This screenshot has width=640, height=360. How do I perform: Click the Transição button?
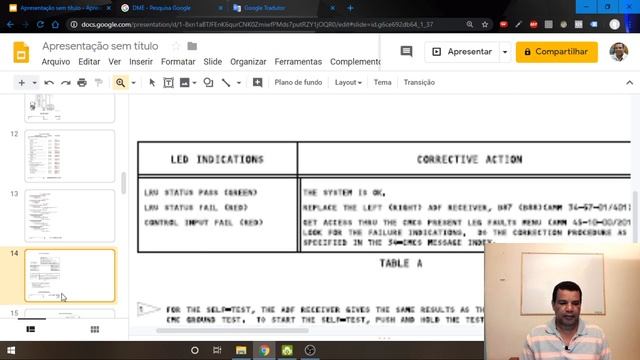point(419,82)
